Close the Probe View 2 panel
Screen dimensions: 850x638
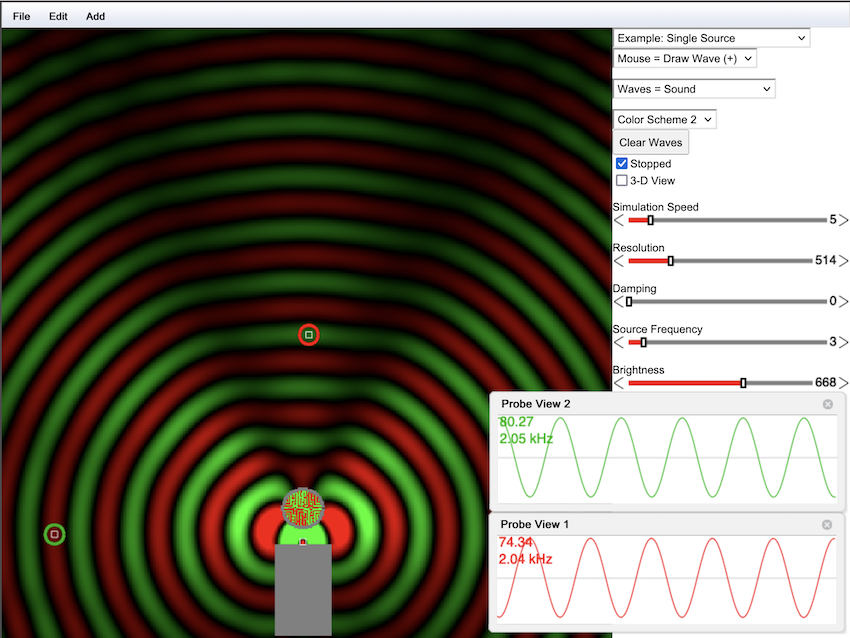point(827,404)
